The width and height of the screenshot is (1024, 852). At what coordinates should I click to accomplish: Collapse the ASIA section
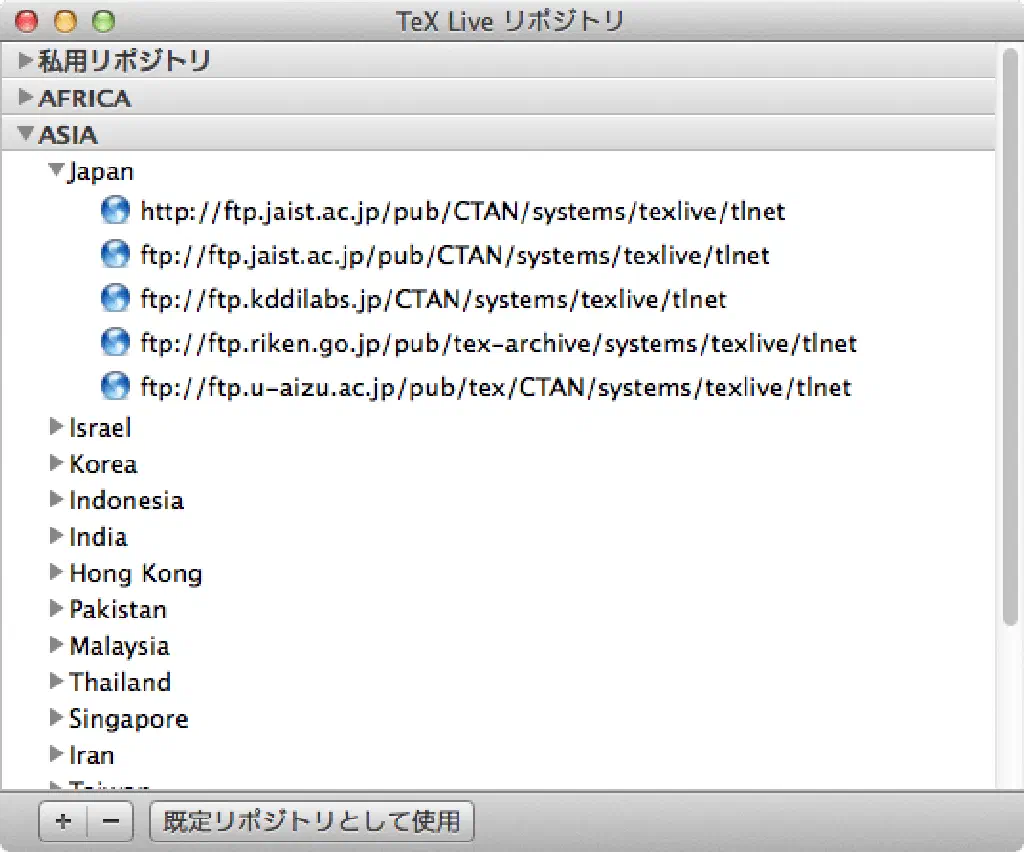pos(26,134)
